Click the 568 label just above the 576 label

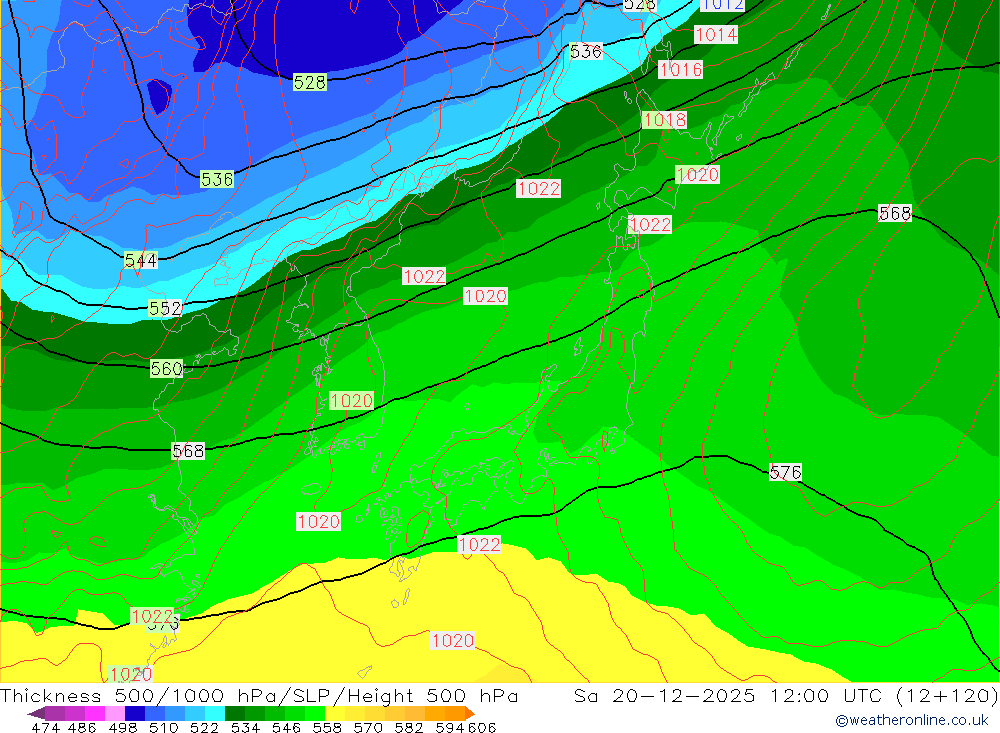tap(895, 214)
